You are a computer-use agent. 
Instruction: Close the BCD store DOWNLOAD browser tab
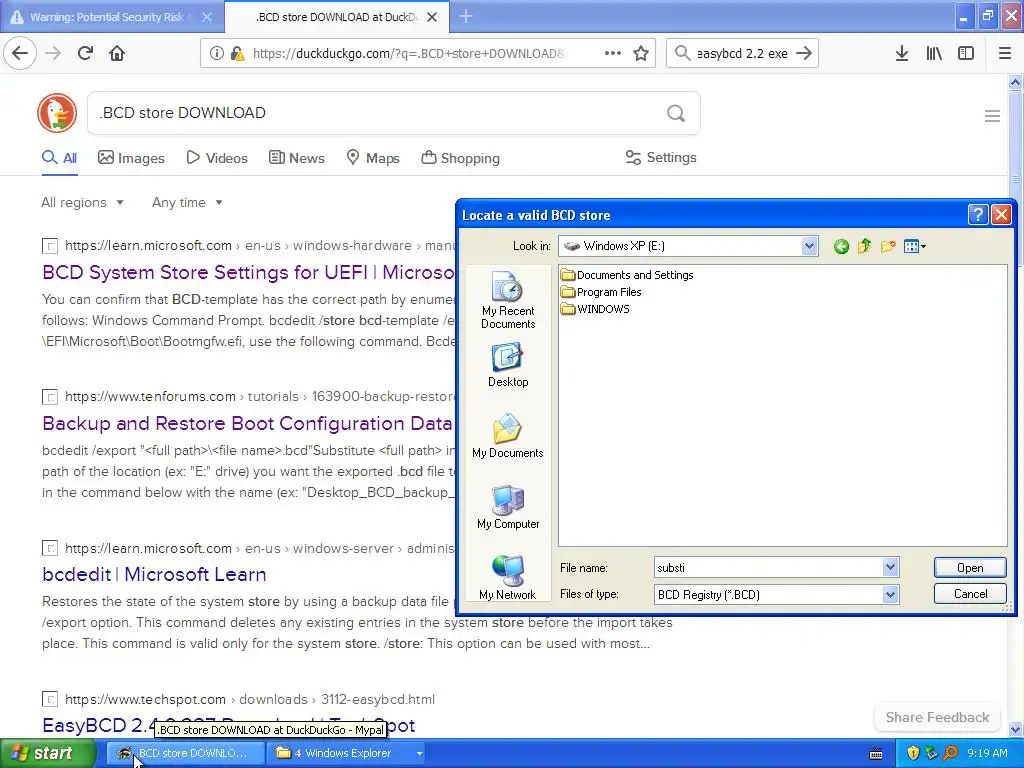432,17
